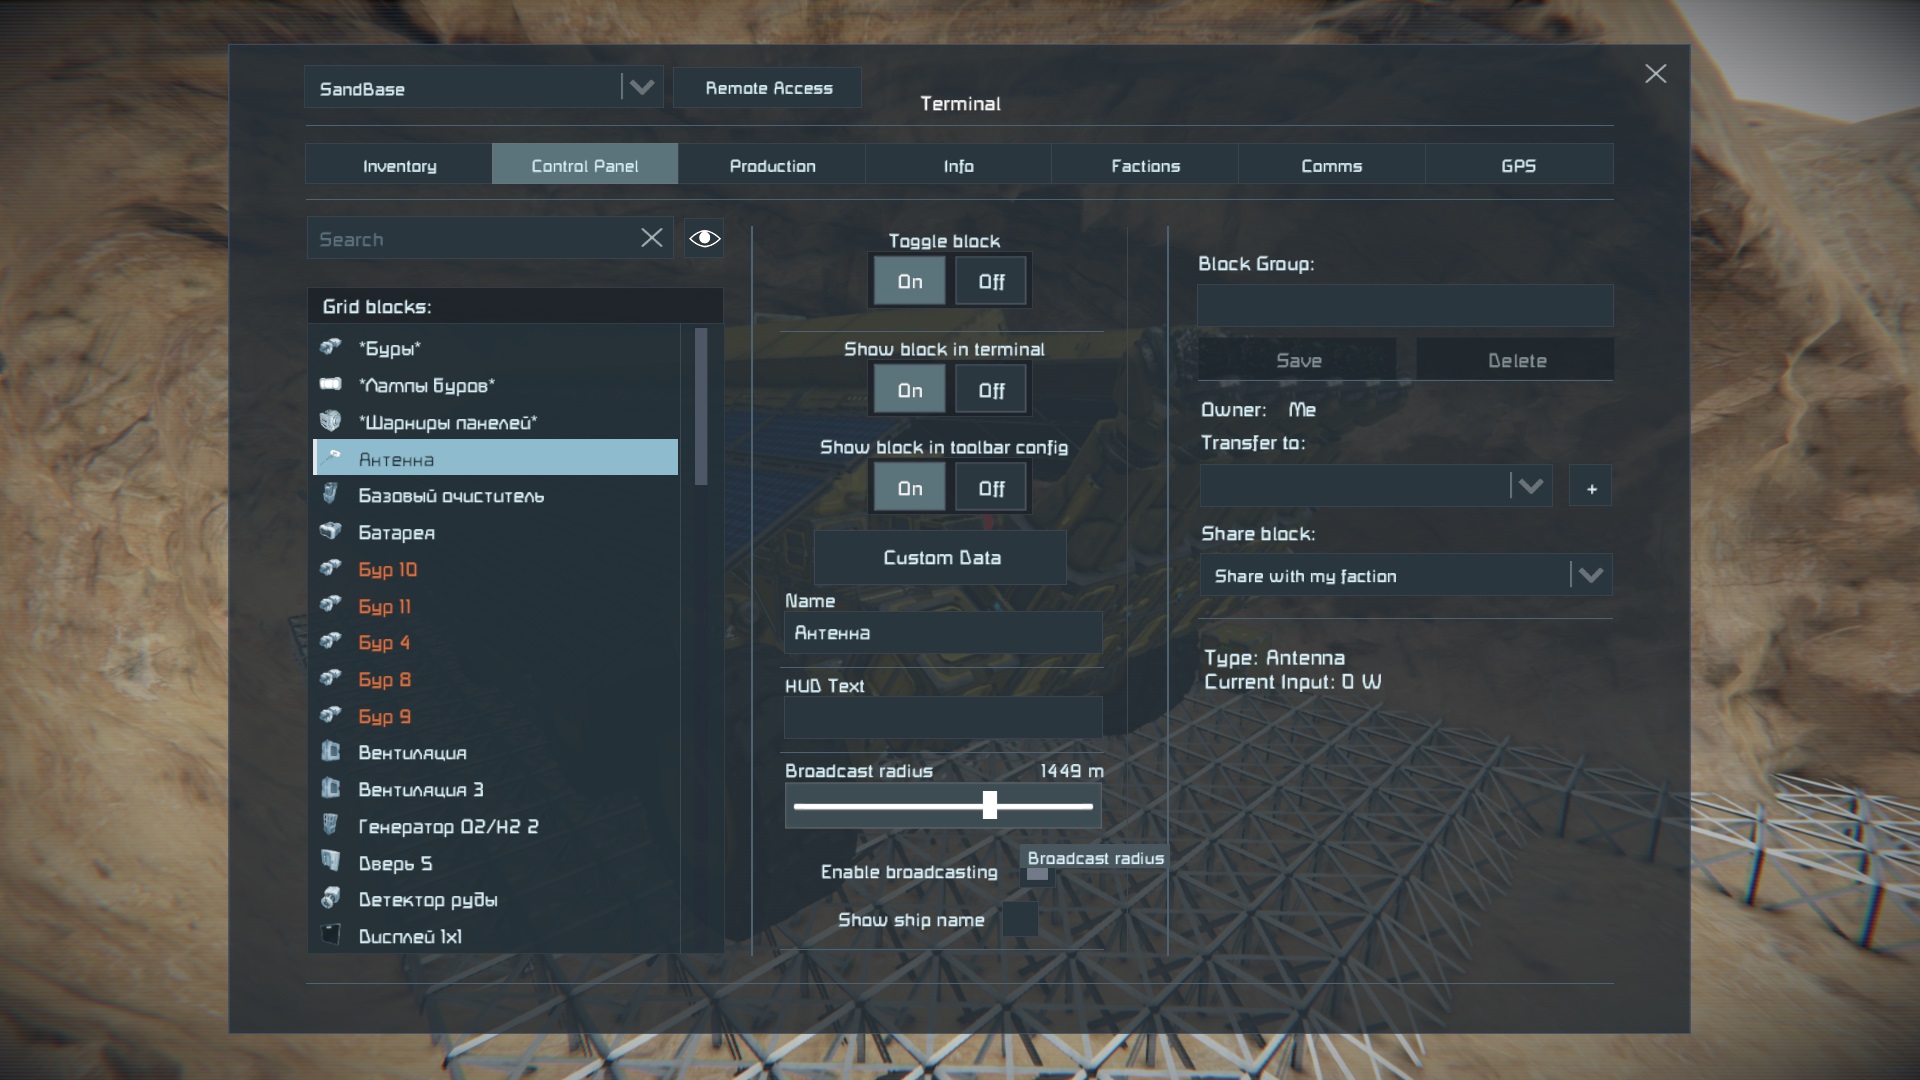Click the light icon beside *Лампы буров*

331,384
